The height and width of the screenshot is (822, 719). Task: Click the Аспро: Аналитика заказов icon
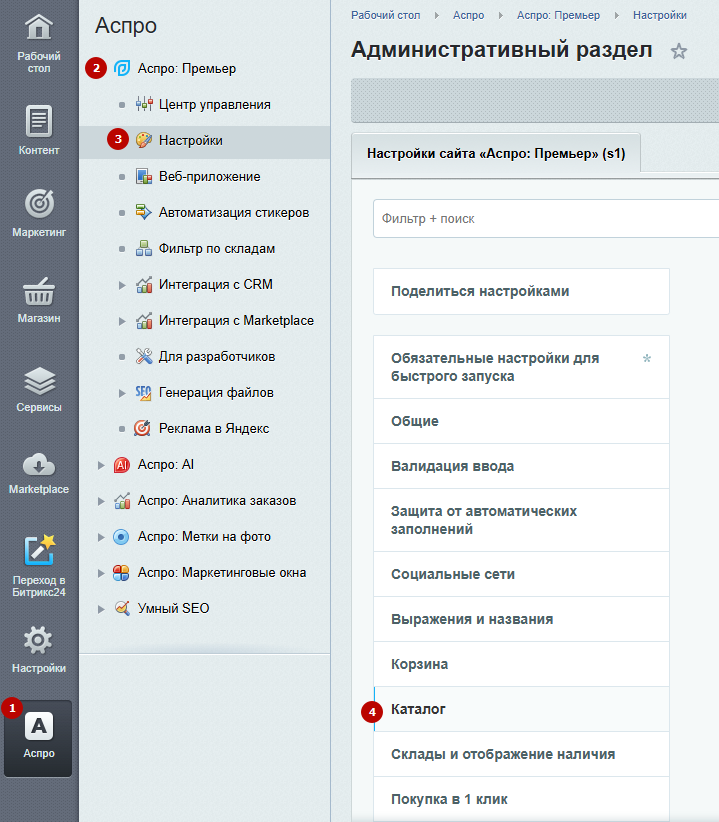point(122,501)
